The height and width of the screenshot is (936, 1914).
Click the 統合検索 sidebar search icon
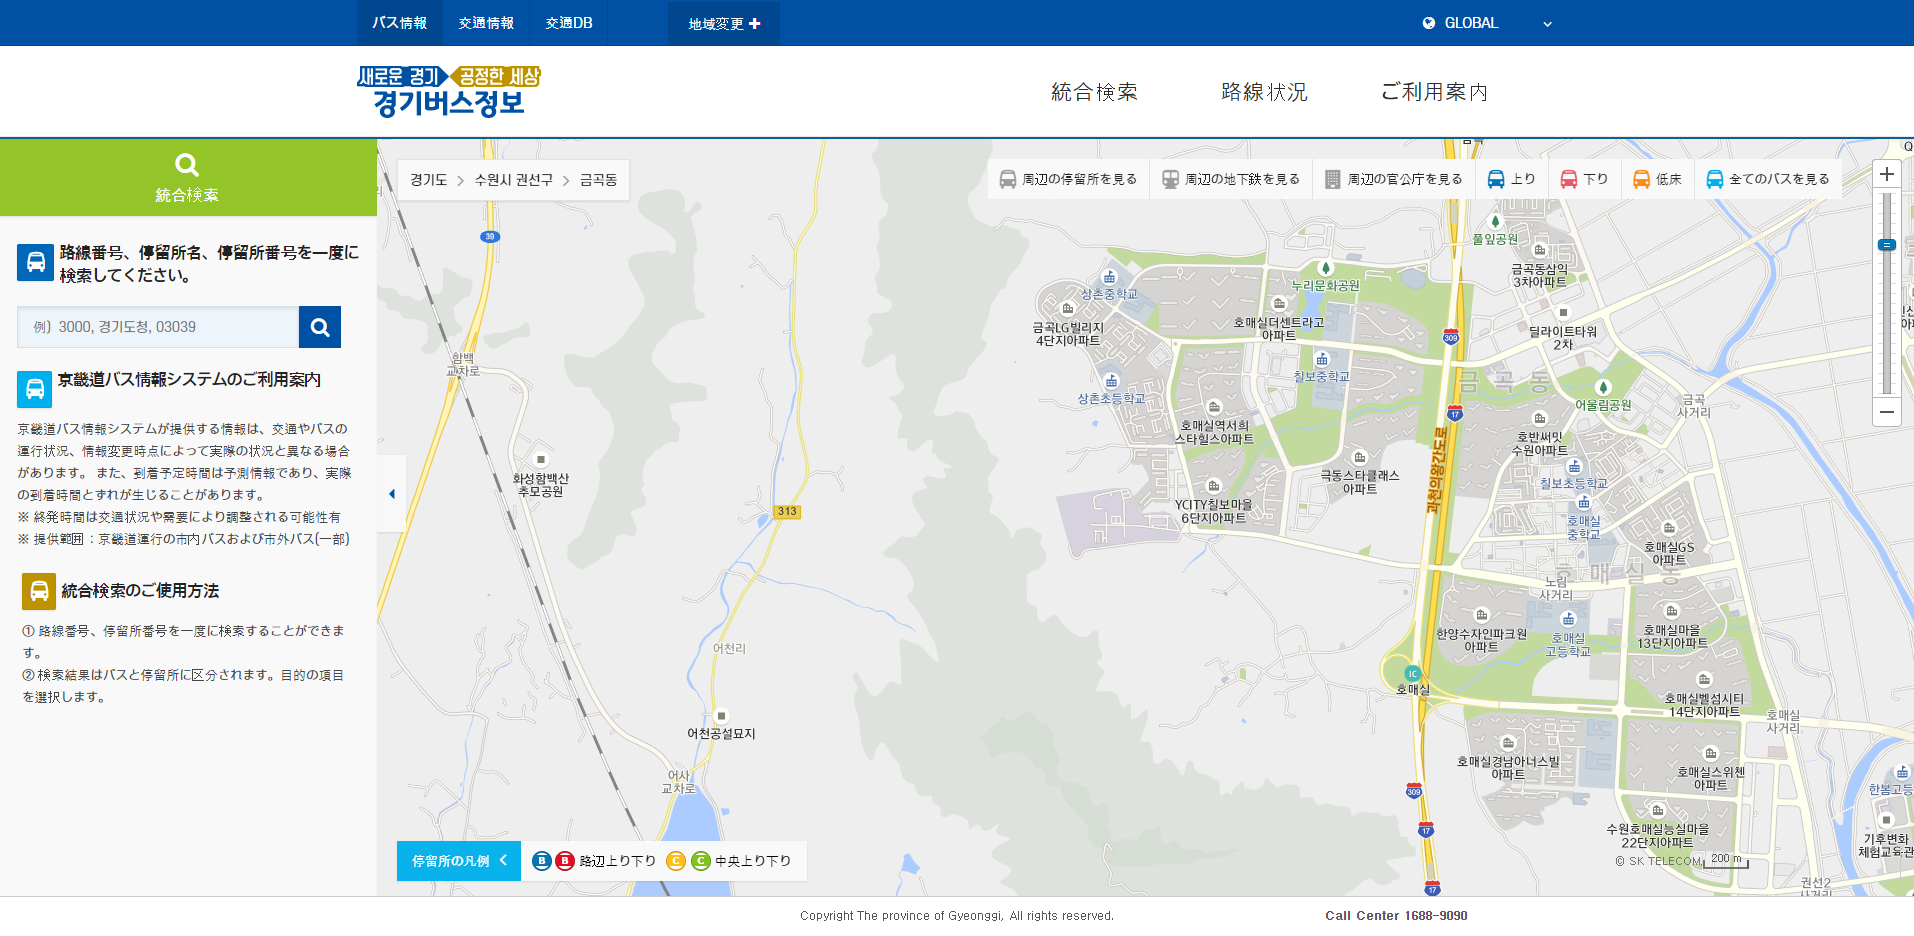click(187, 165)
